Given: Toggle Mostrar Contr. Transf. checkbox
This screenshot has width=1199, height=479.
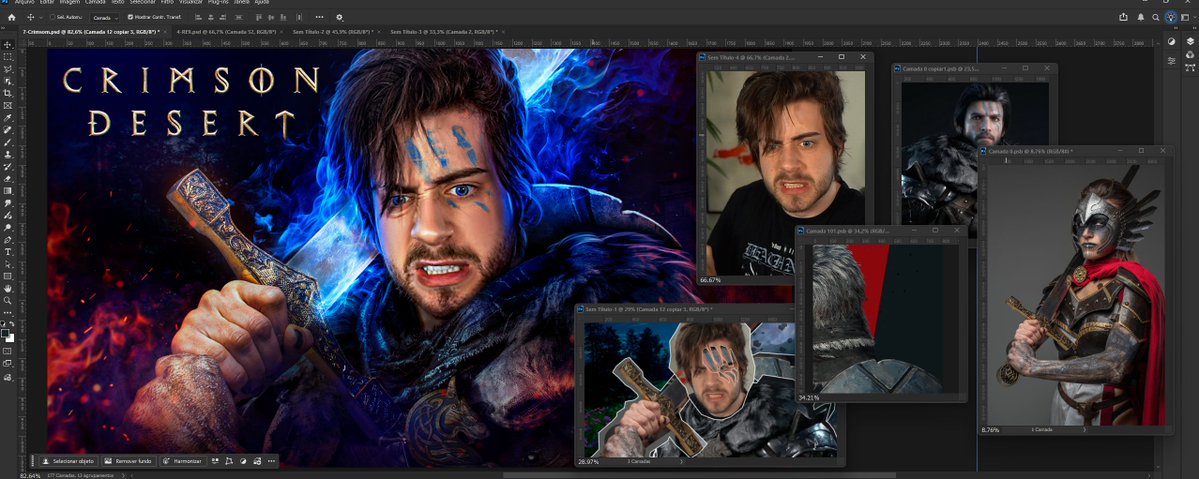Looking at the screenshot, I should [x=130, y=17].
